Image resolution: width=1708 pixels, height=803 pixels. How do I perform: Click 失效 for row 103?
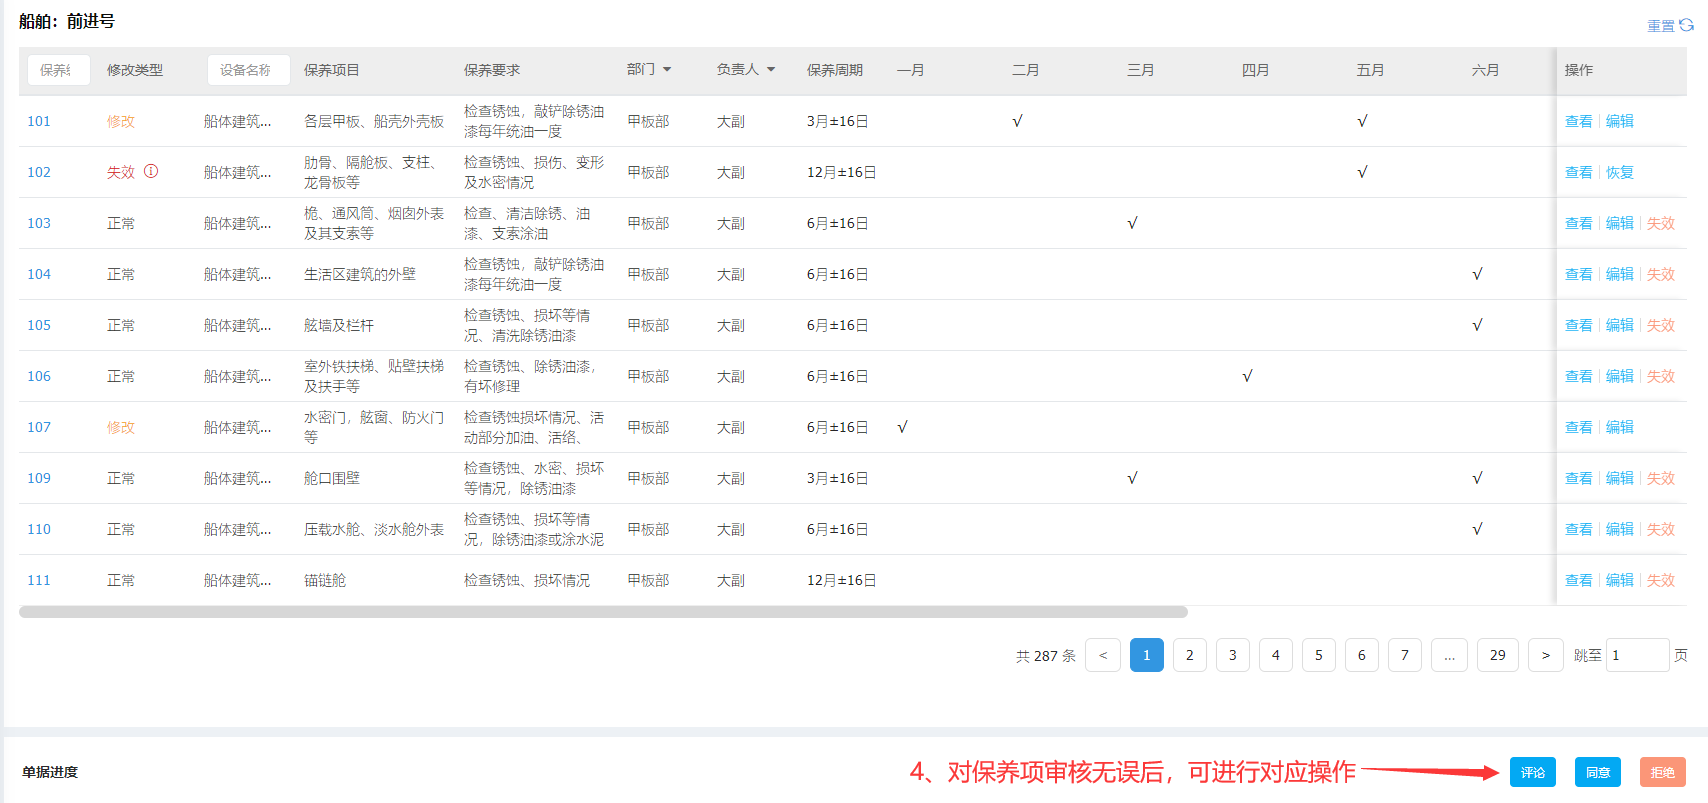pos(1661,223)
